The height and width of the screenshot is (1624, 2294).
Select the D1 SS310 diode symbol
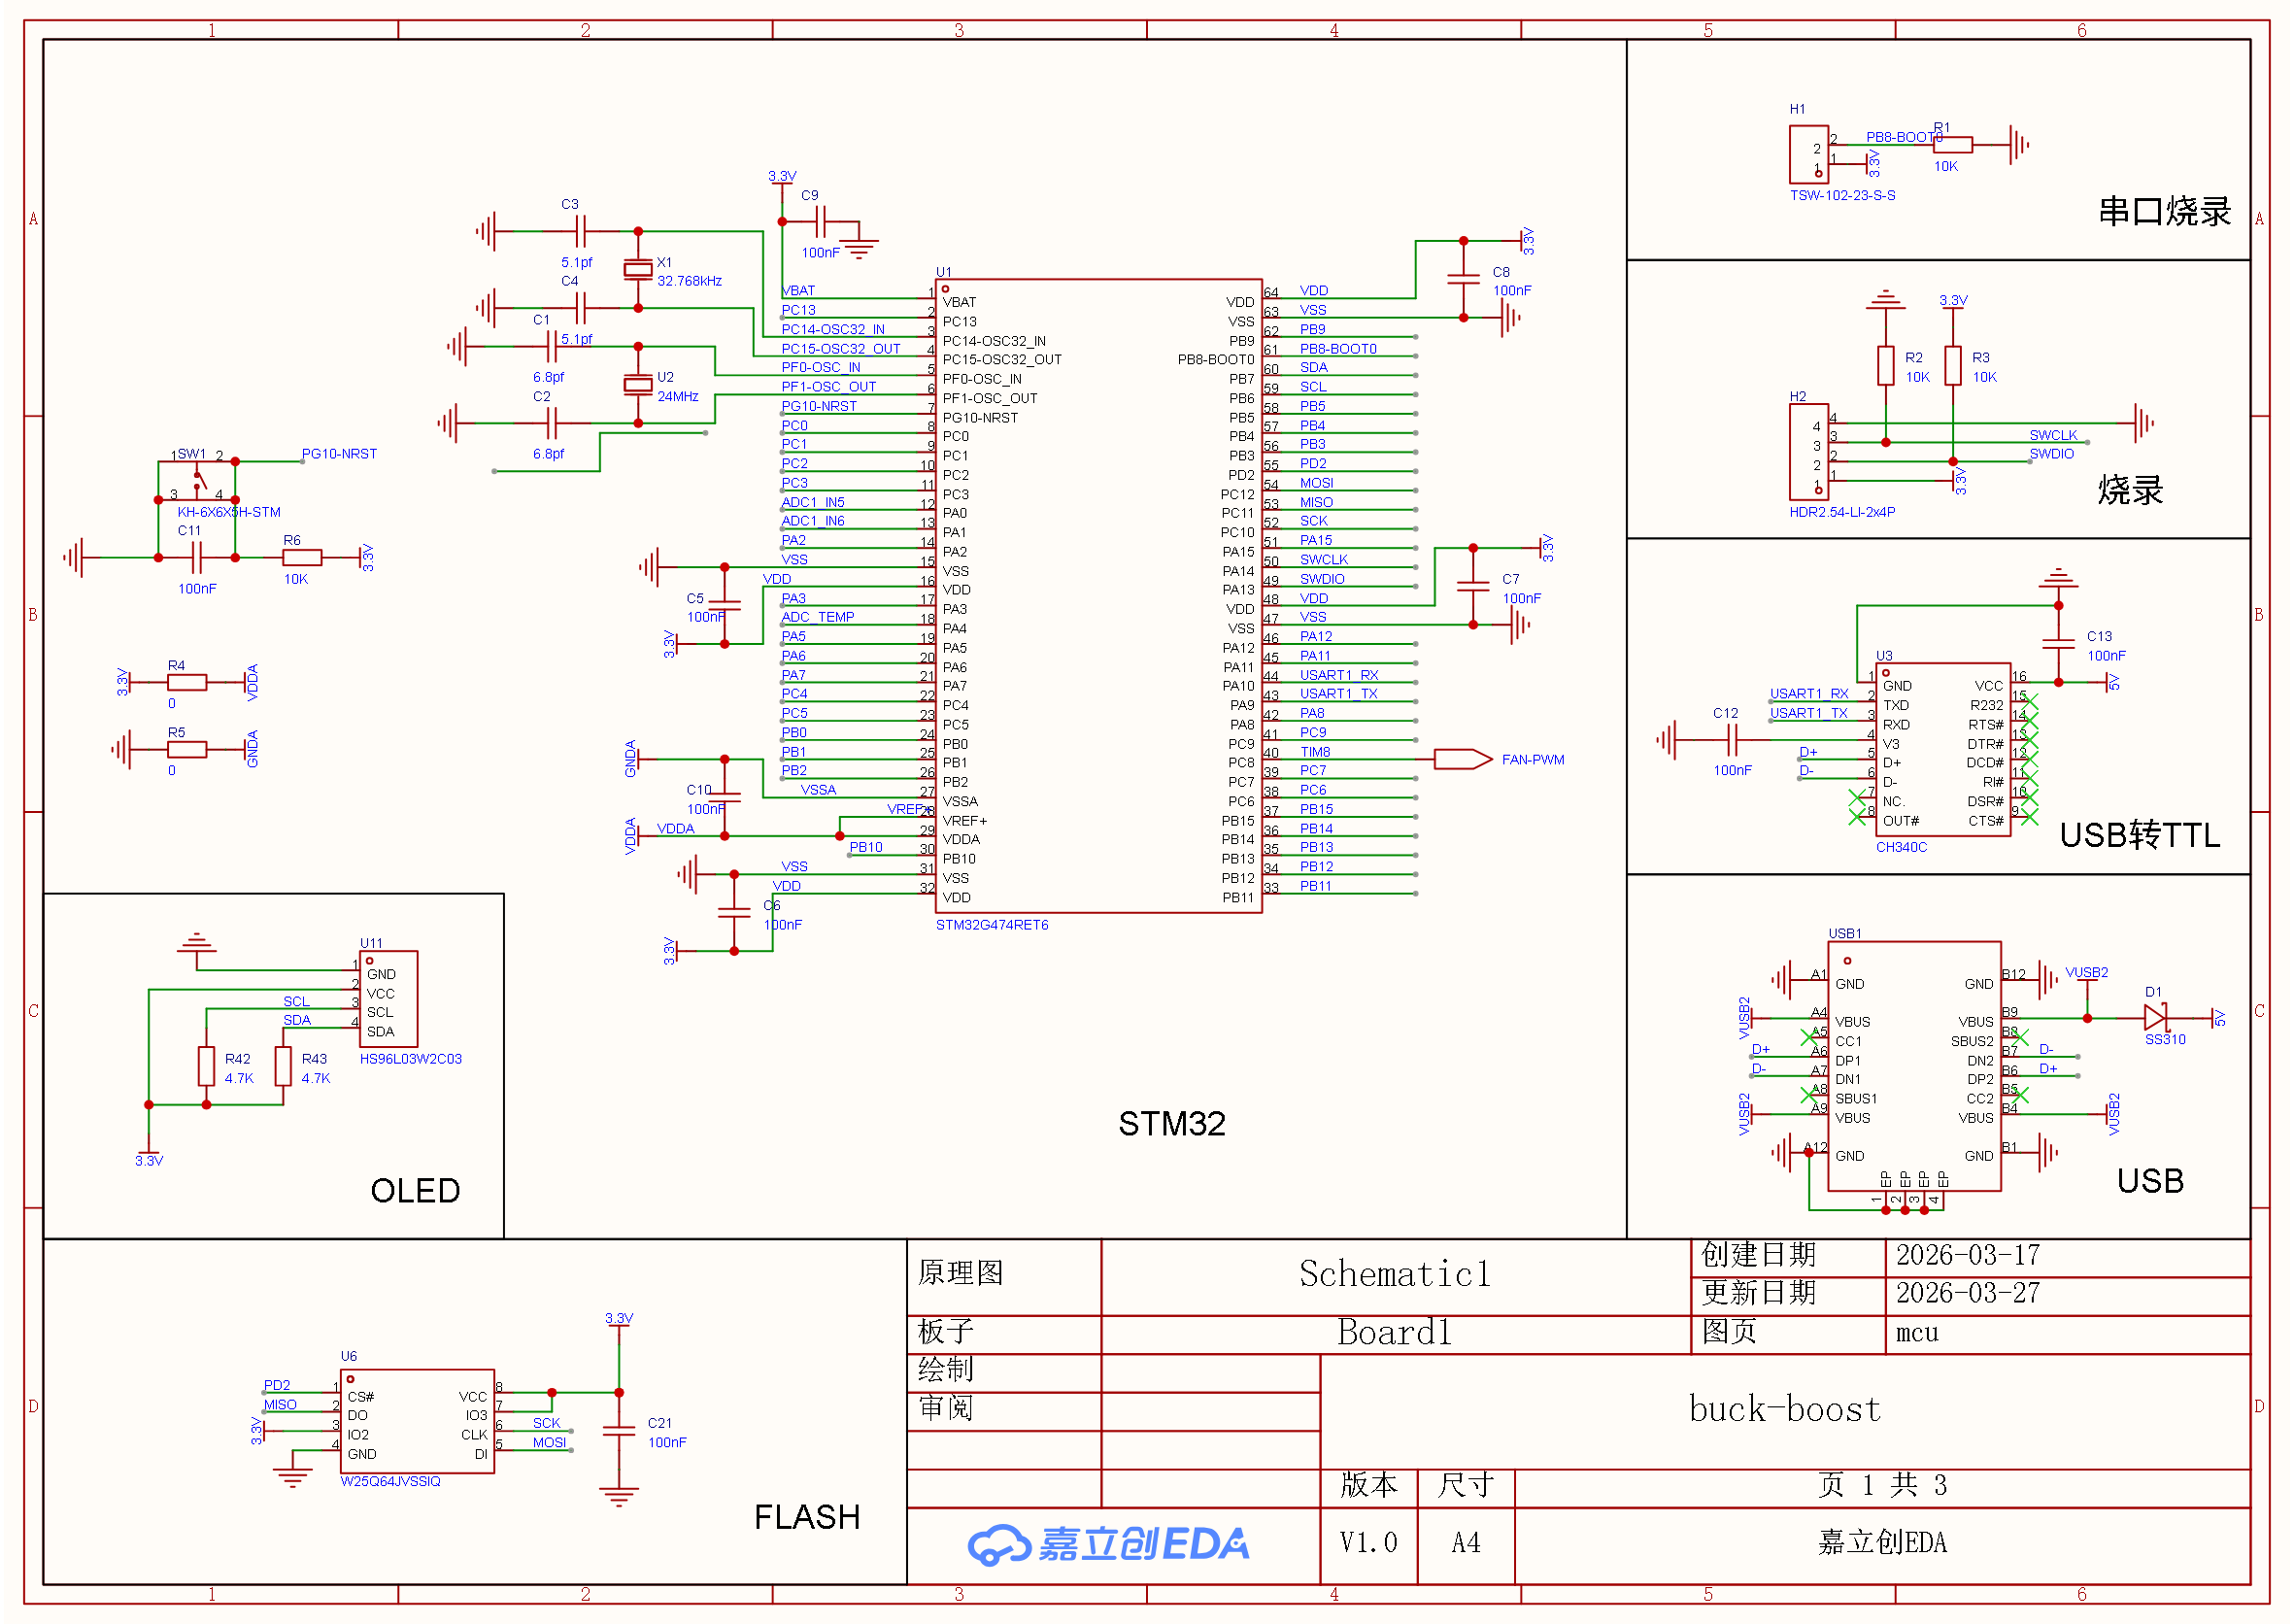click(2155, 1018)
